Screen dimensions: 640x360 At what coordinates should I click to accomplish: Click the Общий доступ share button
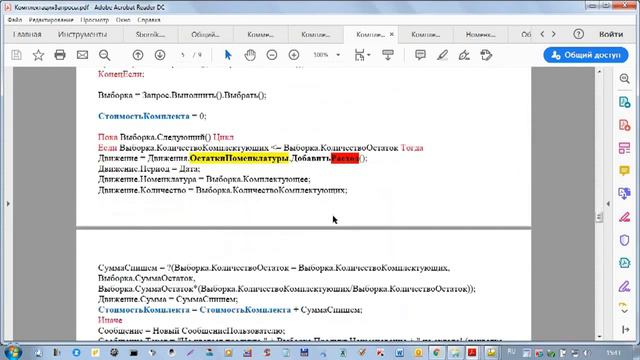coord(586,55)
